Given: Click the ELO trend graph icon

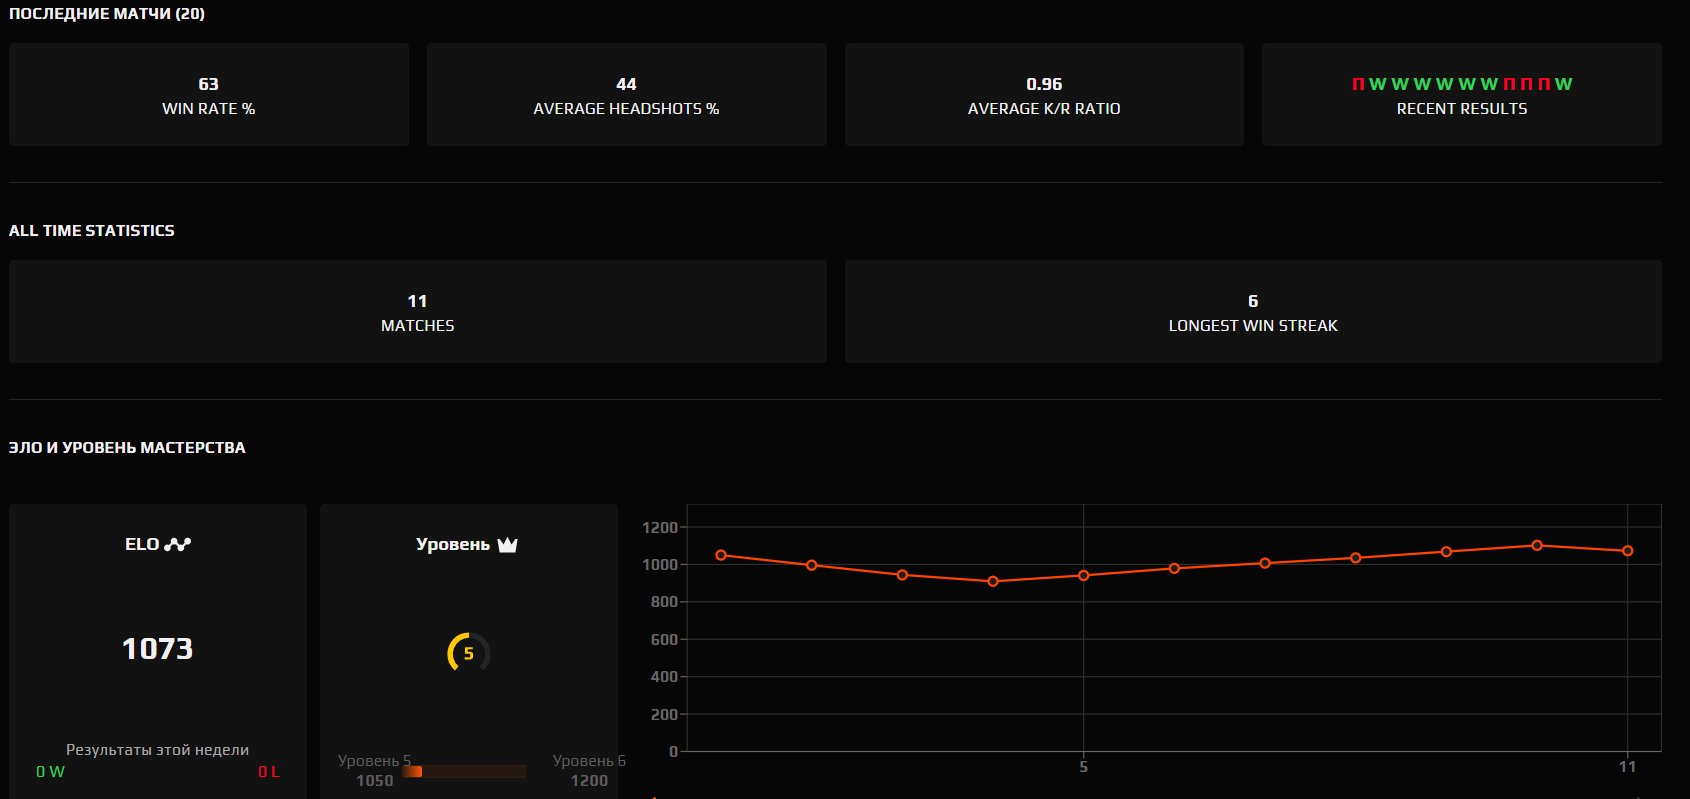Looking at the screenshot, I should pos(178,544).
